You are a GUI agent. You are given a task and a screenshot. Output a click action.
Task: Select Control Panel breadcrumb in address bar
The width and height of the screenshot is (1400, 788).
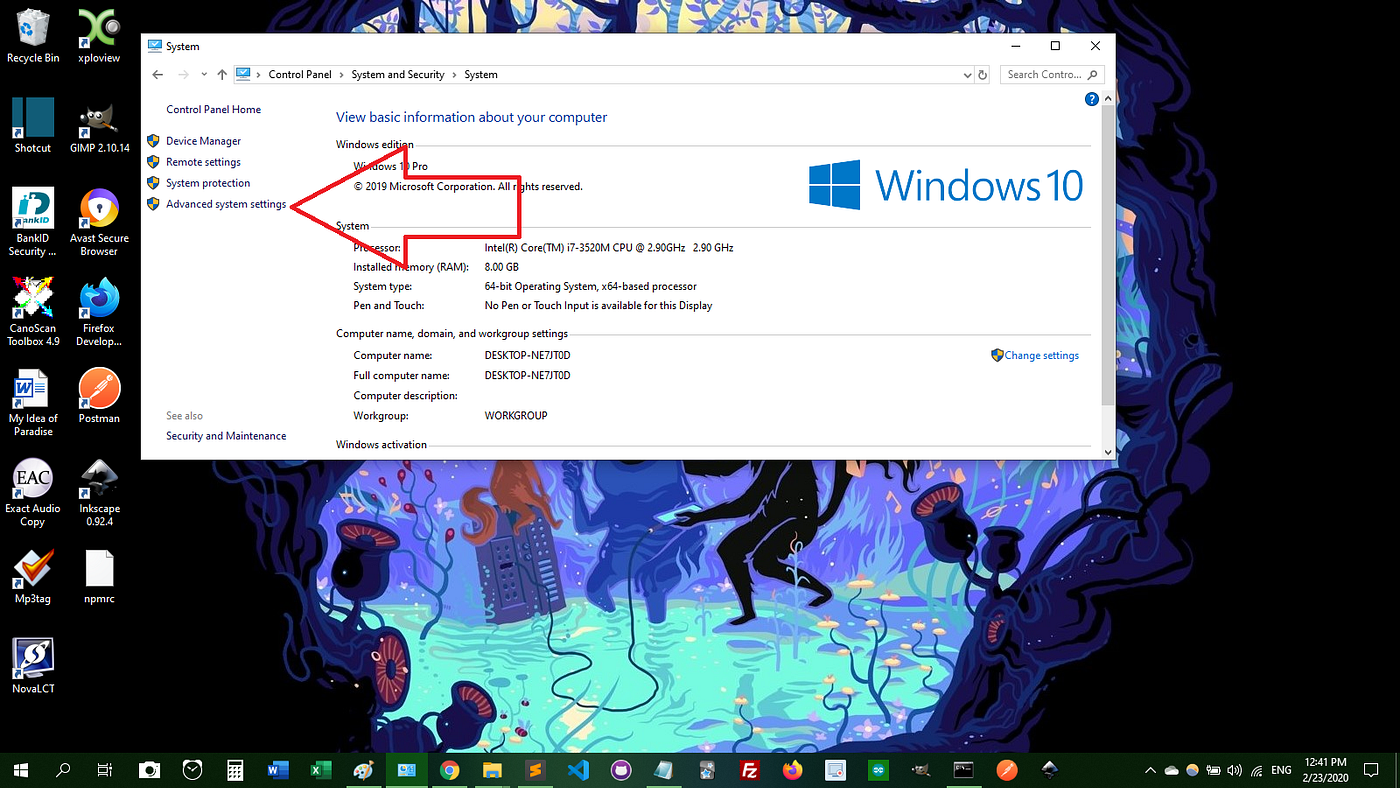[x=299, y=75]
